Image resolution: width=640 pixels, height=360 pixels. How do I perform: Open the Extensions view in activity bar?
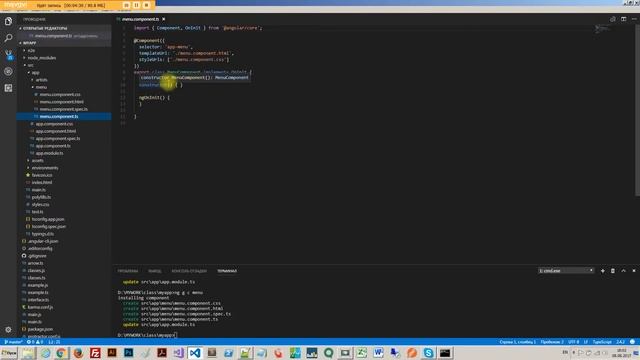8,88
